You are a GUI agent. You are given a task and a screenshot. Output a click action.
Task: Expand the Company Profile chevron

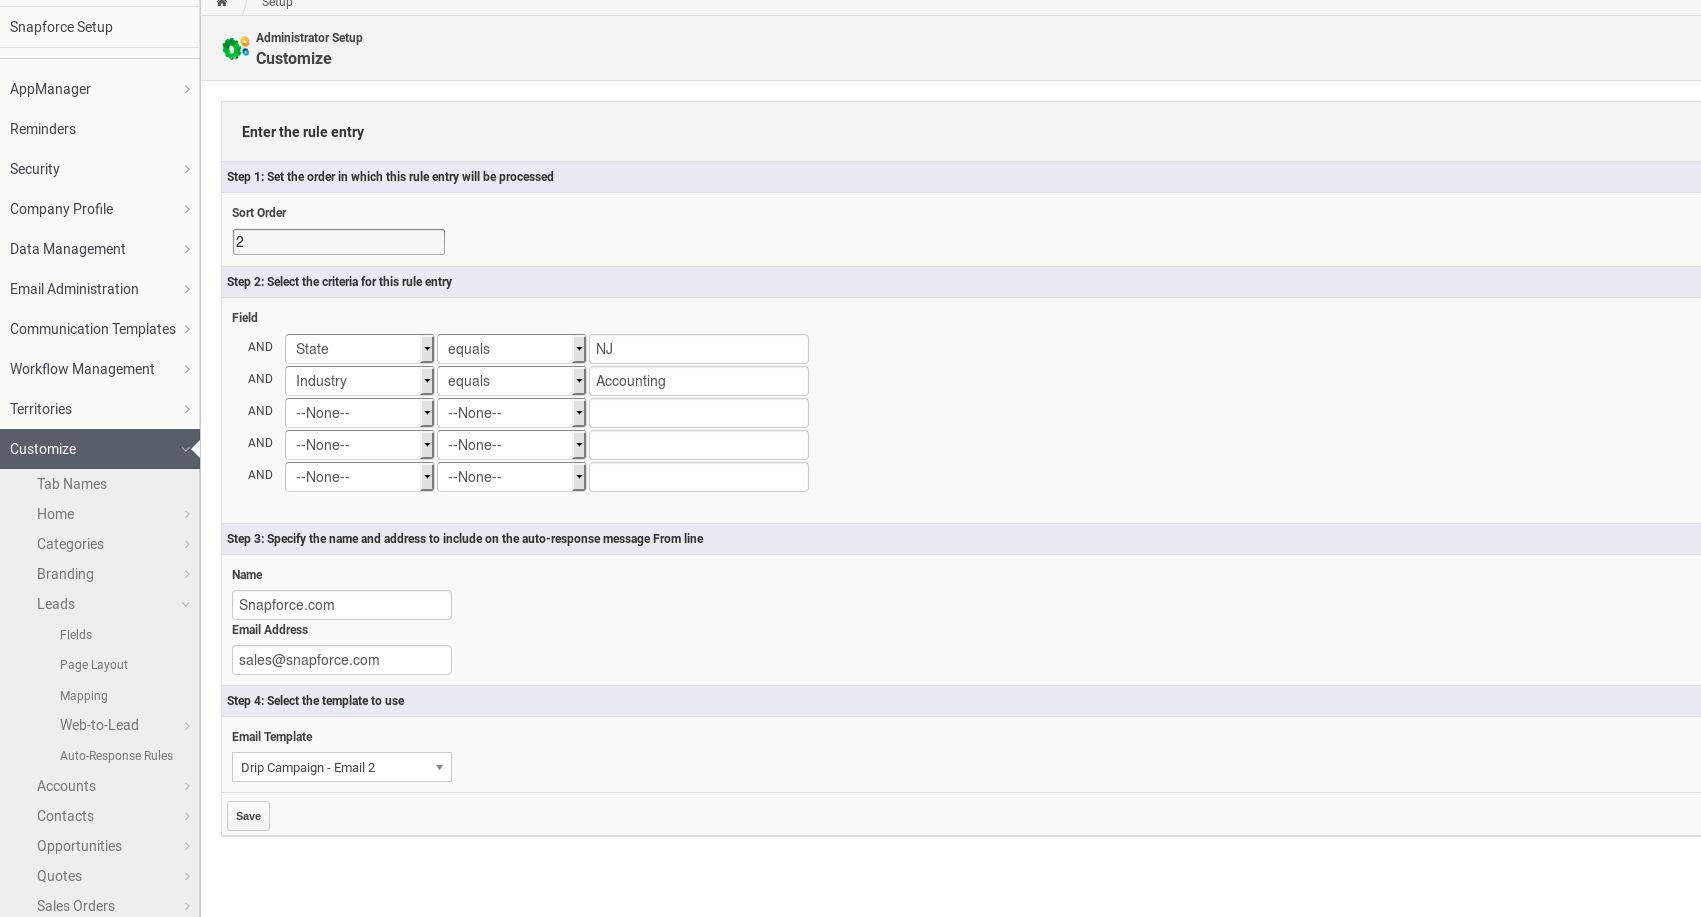187,209
